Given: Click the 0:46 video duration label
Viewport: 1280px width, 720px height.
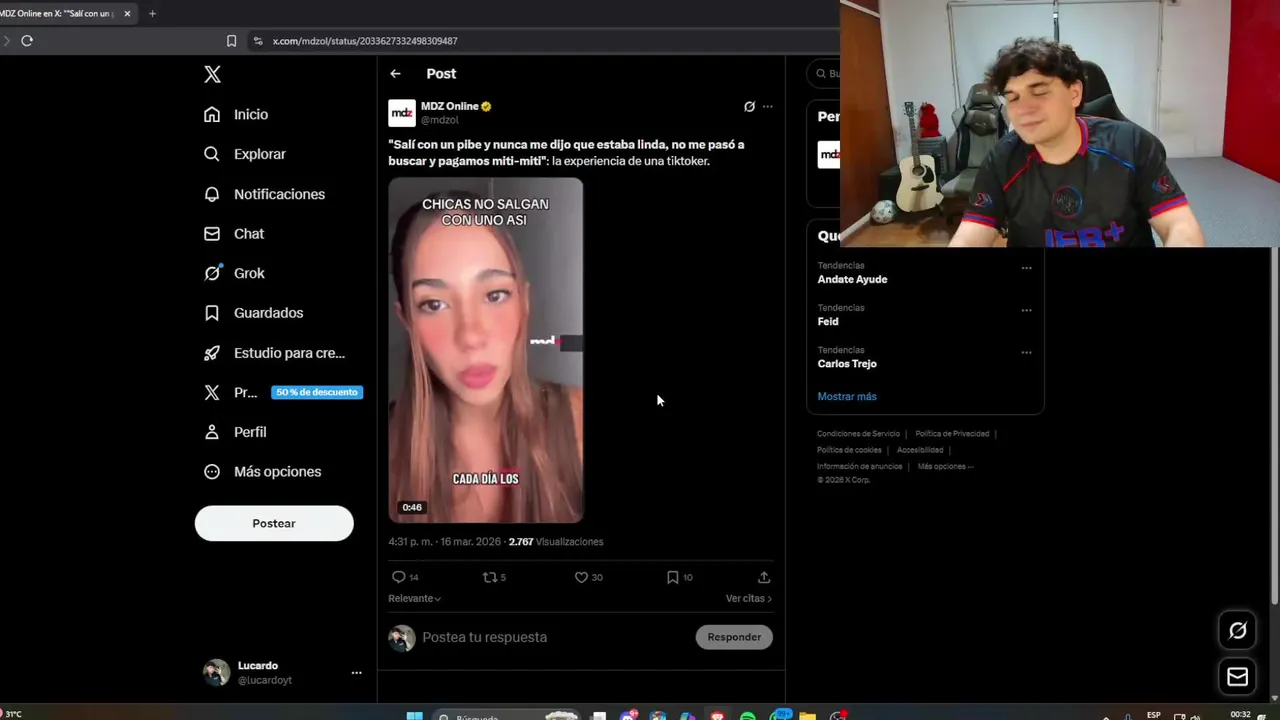Looking at the screenshot, I should [412, 507].
